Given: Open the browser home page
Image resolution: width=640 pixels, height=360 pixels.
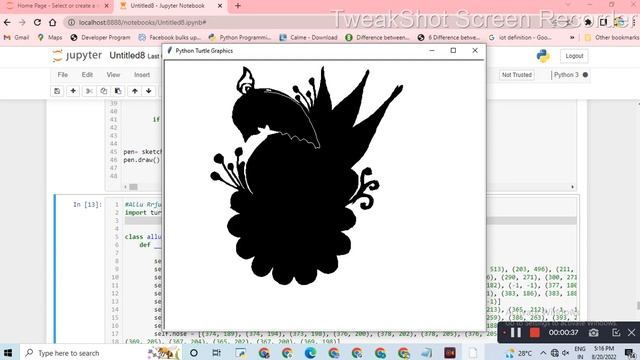Looking at the screenshot, I should pyautogui.click(x=52, y=22).
